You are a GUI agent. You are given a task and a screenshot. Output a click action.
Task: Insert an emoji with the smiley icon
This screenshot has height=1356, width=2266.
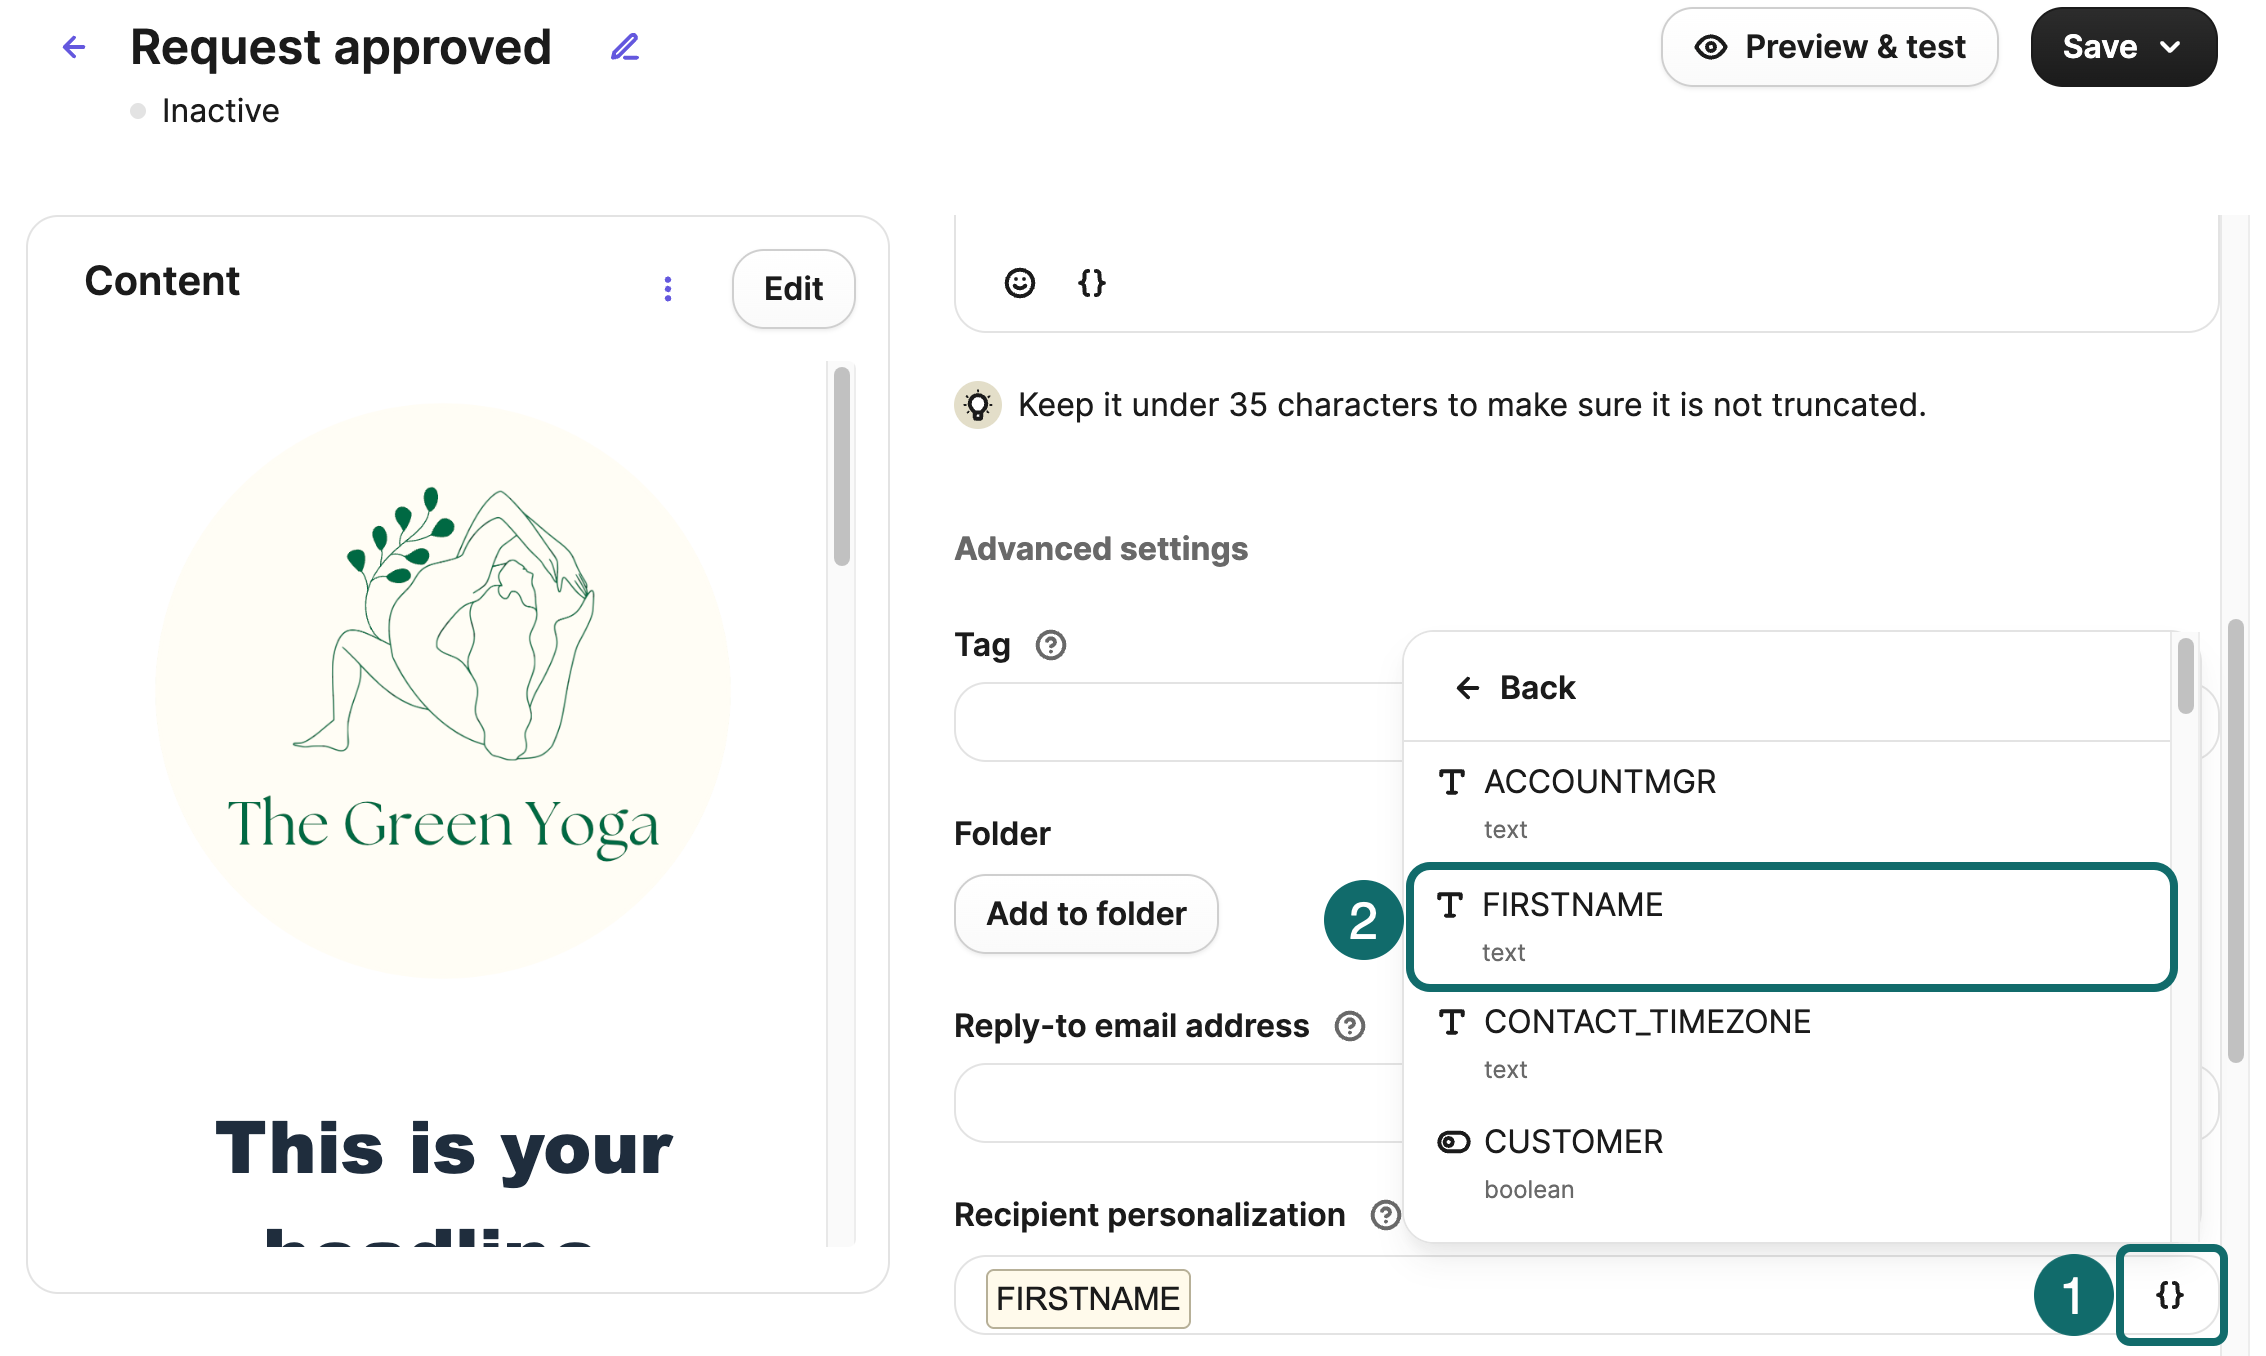(x=1019, y=283)
